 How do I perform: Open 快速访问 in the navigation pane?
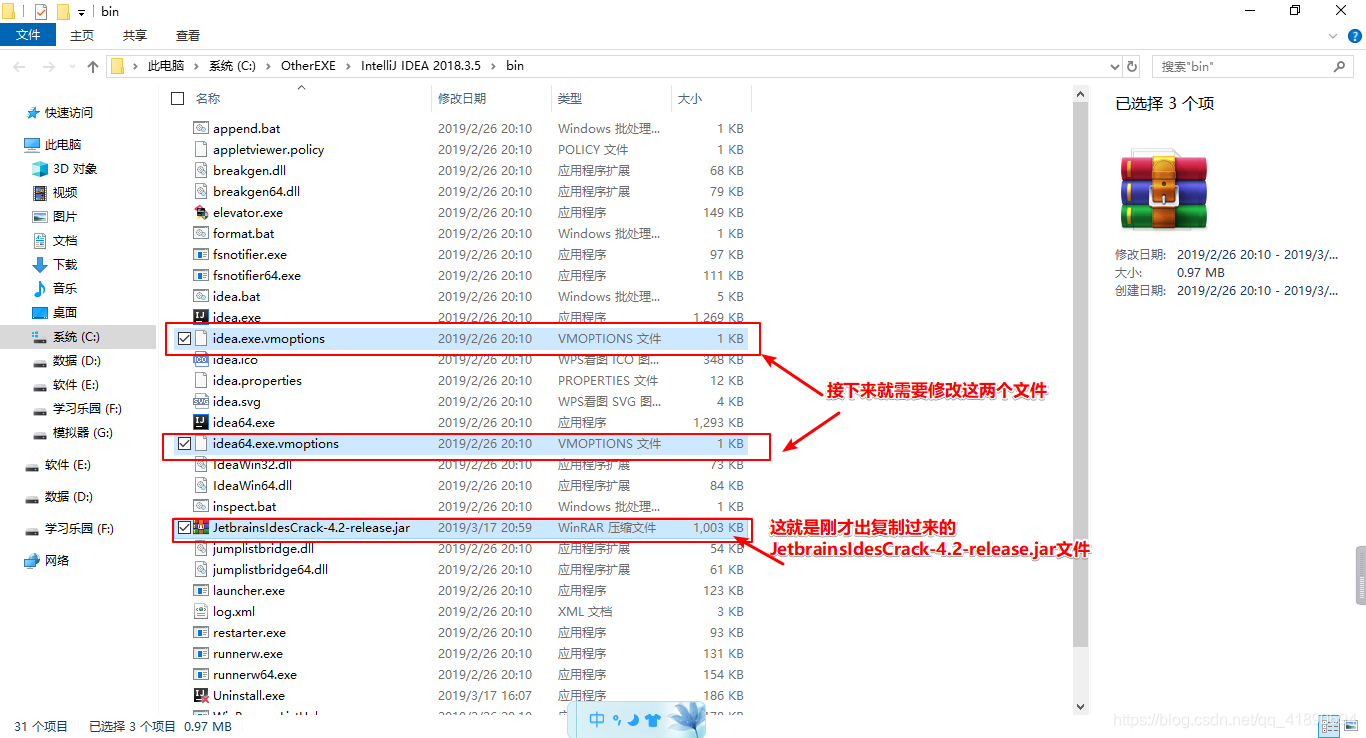coord(68,112)
